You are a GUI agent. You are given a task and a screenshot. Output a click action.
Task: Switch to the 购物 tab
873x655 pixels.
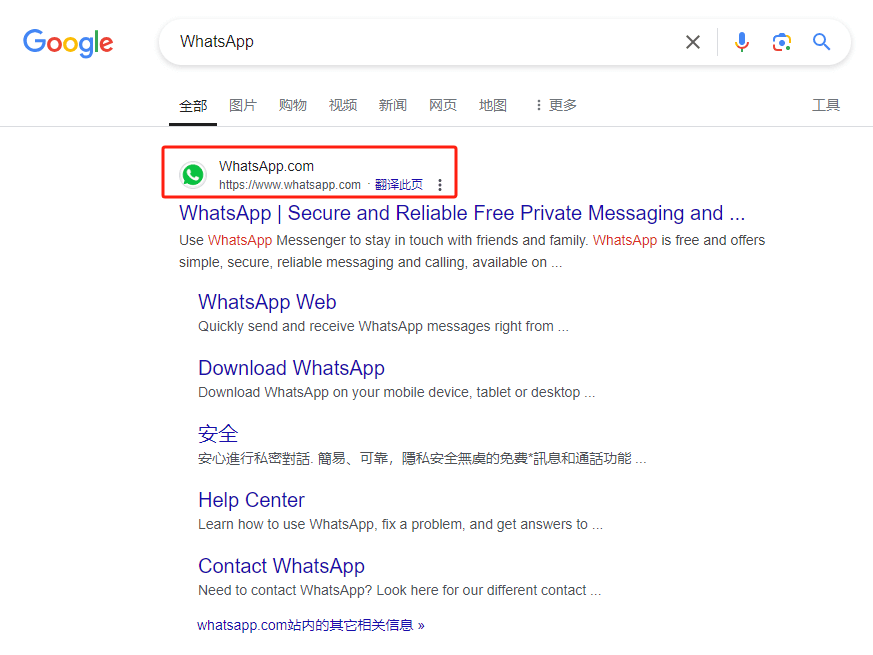(x=293, y=105)
